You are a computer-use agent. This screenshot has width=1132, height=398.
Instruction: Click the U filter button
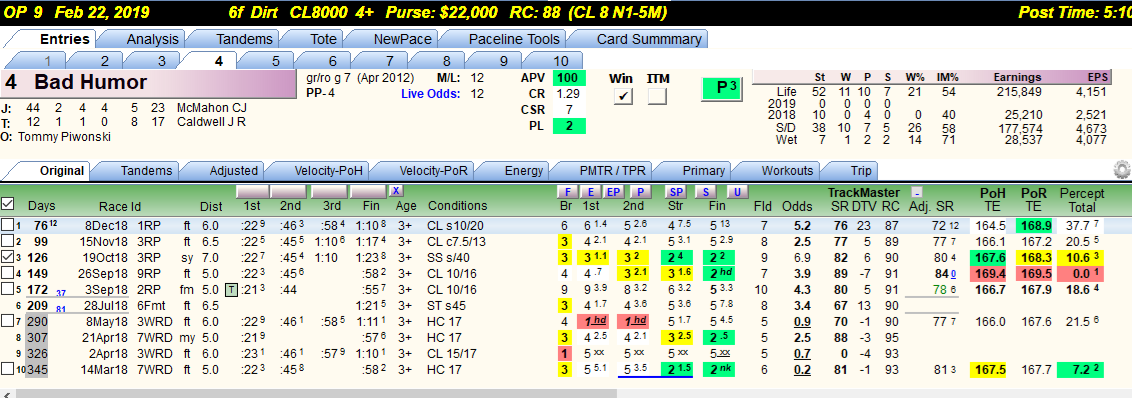click(736, 191)
